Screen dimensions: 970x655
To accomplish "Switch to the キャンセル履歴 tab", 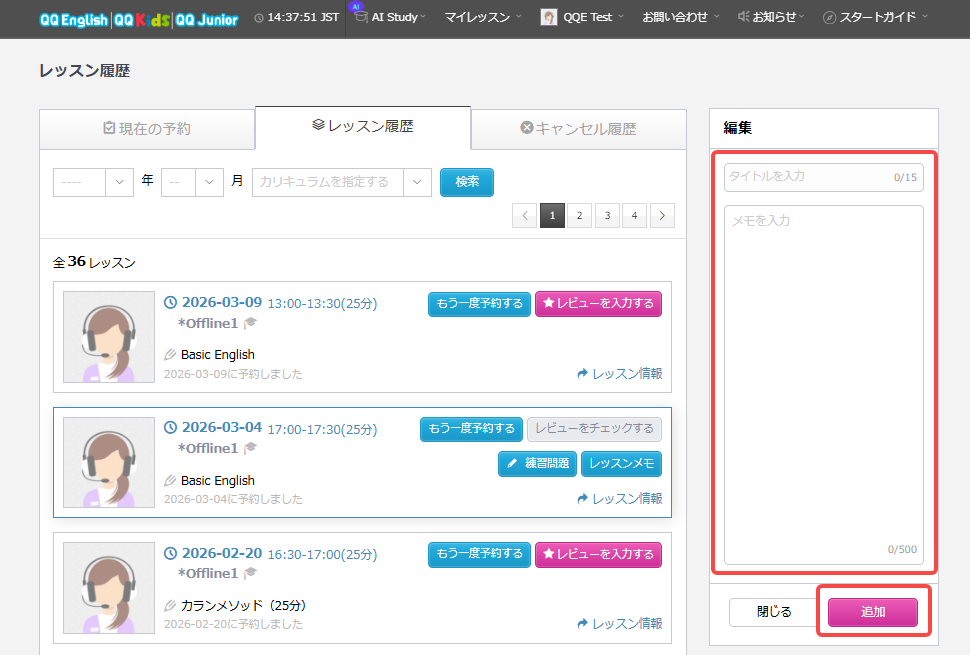I will (x=578, y=129).
